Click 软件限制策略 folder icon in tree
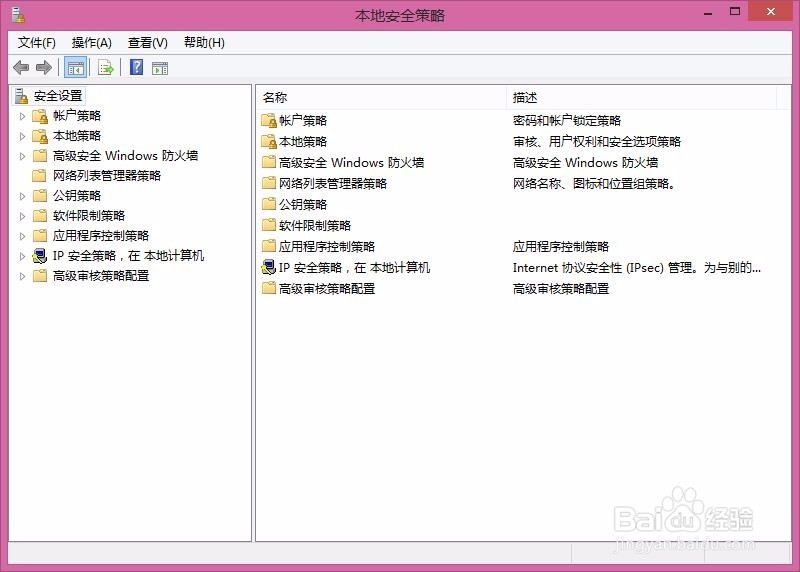The height and width of the screenshot is (572, 800). click(40, 215)
